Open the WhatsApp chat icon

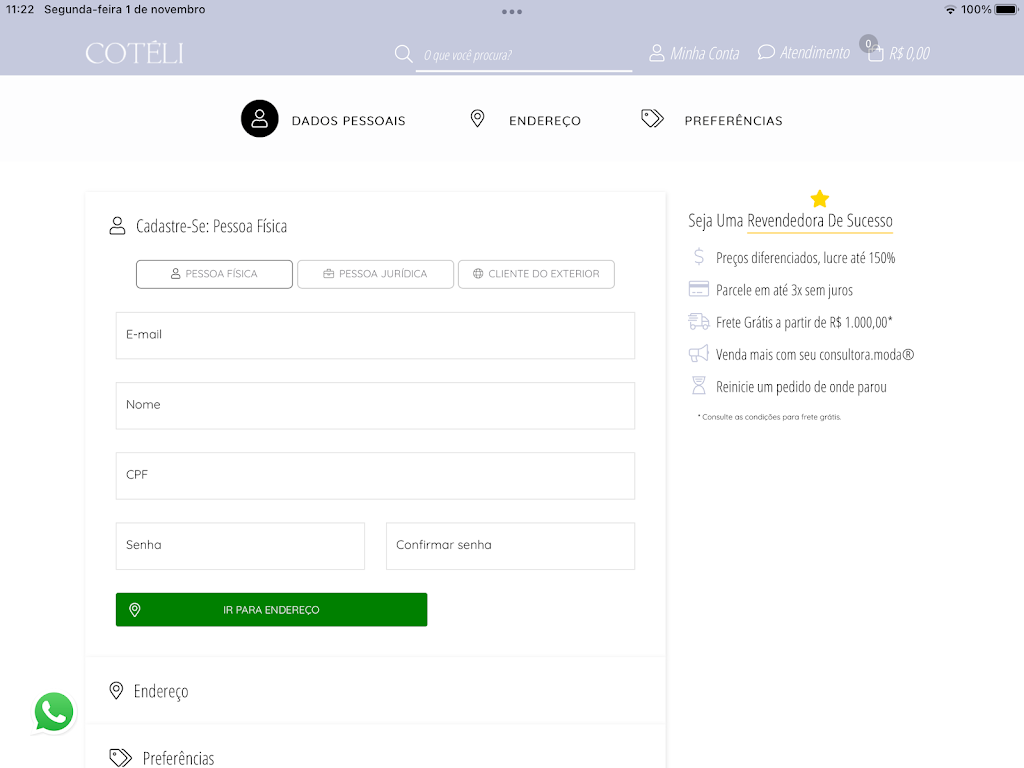54,712
